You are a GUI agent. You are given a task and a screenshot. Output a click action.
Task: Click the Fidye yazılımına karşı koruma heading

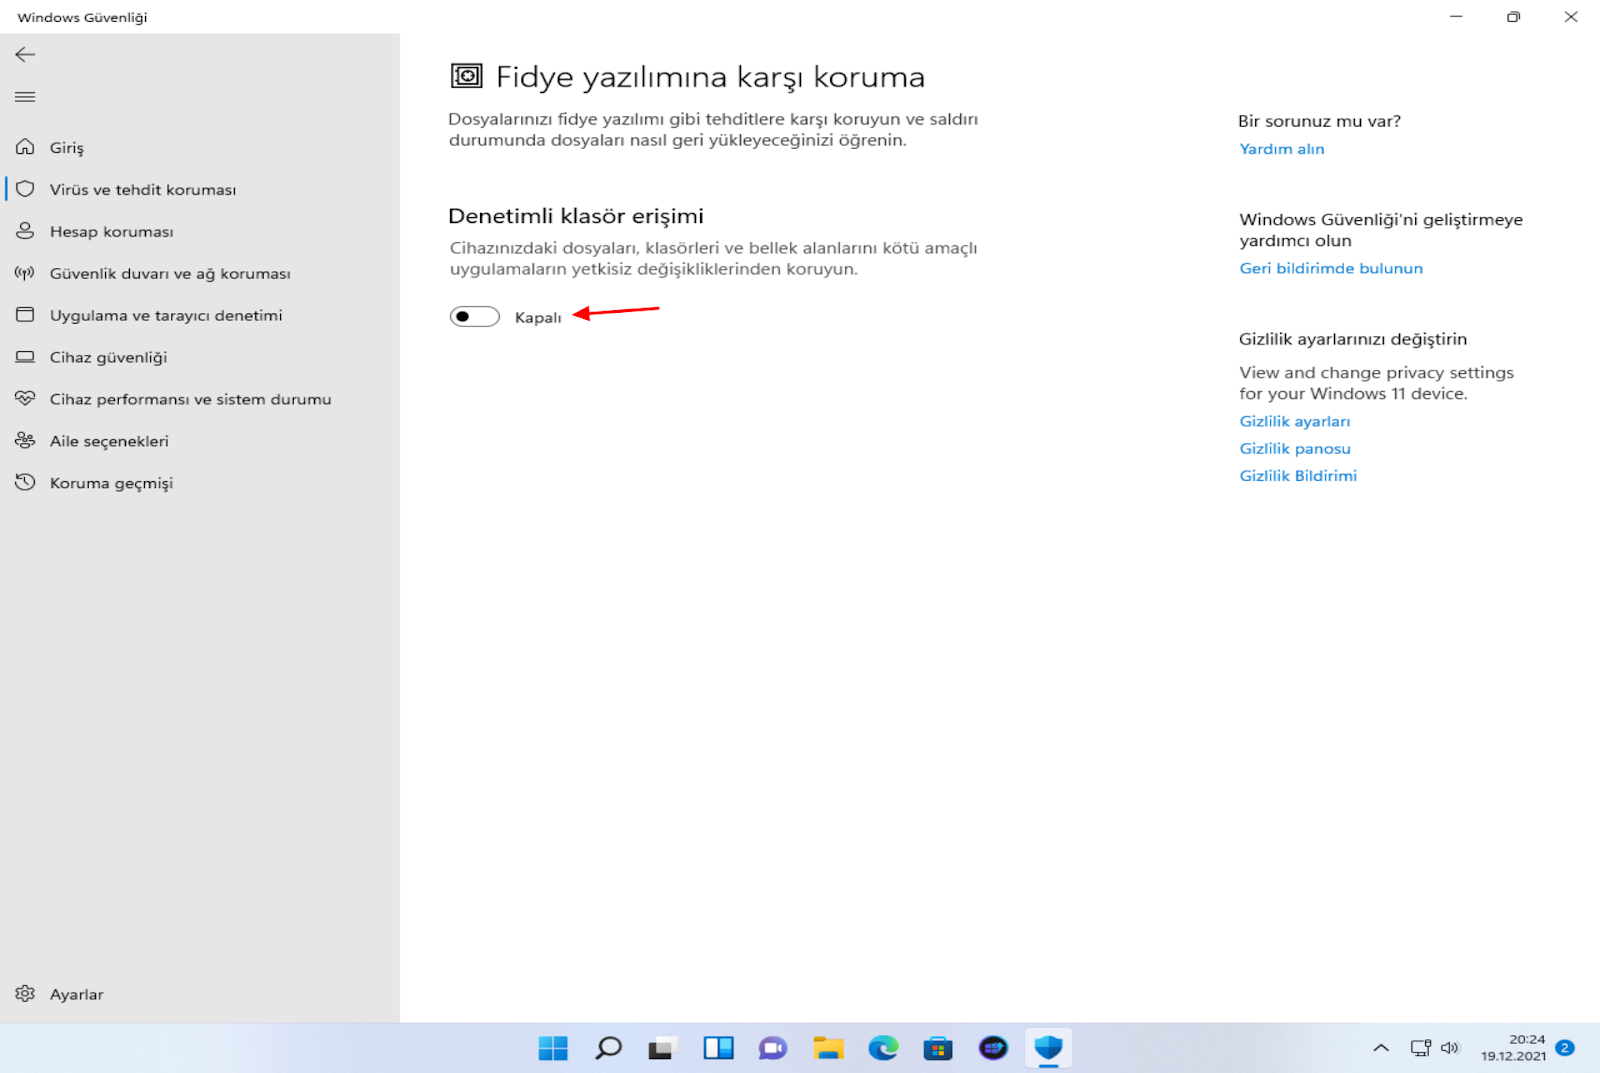[x=710, y=77]
